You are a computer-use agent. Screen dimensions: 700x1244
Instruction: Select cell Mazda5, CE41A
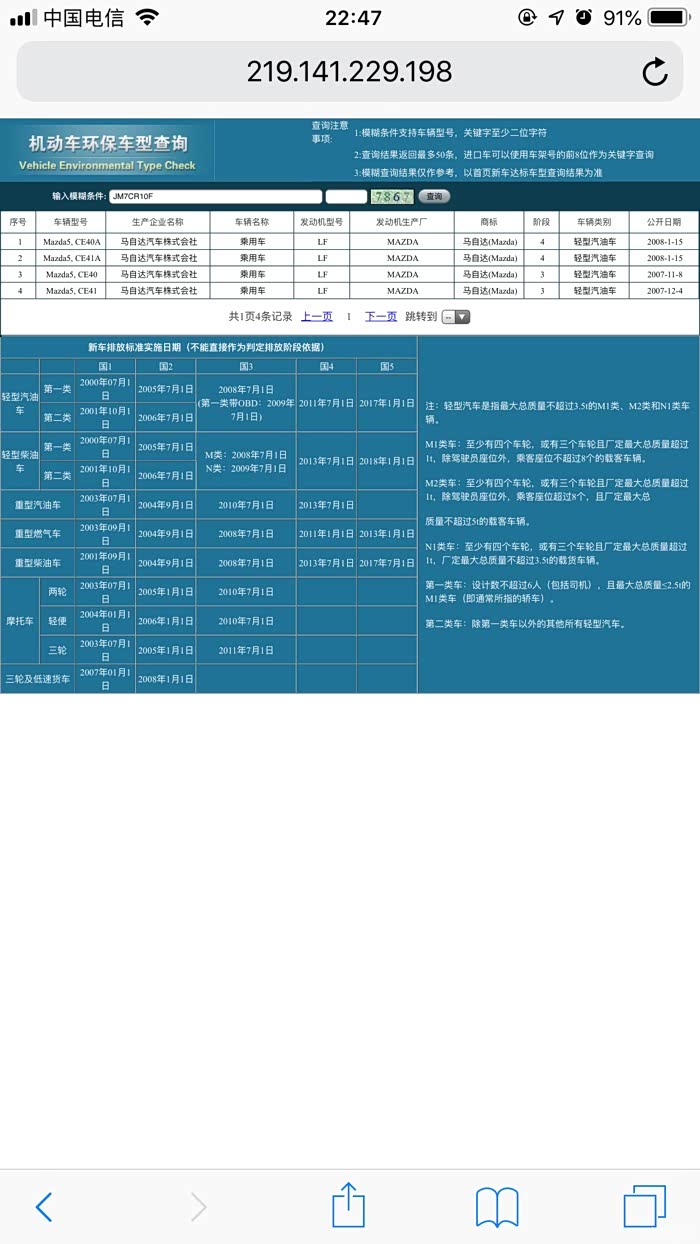pos(71,258)
